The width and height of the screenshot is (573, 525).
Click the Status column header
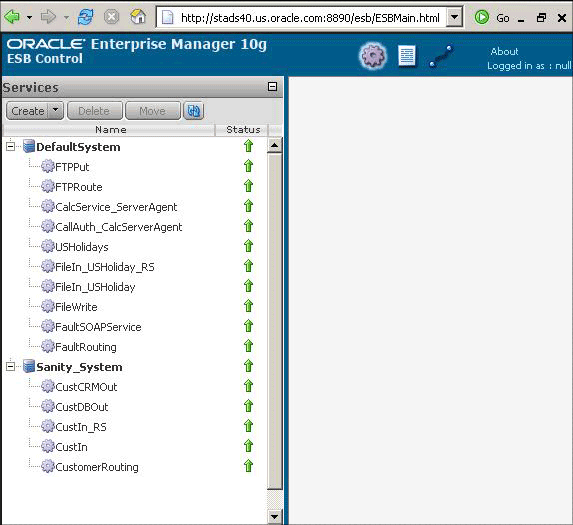(x=243, y=130)
